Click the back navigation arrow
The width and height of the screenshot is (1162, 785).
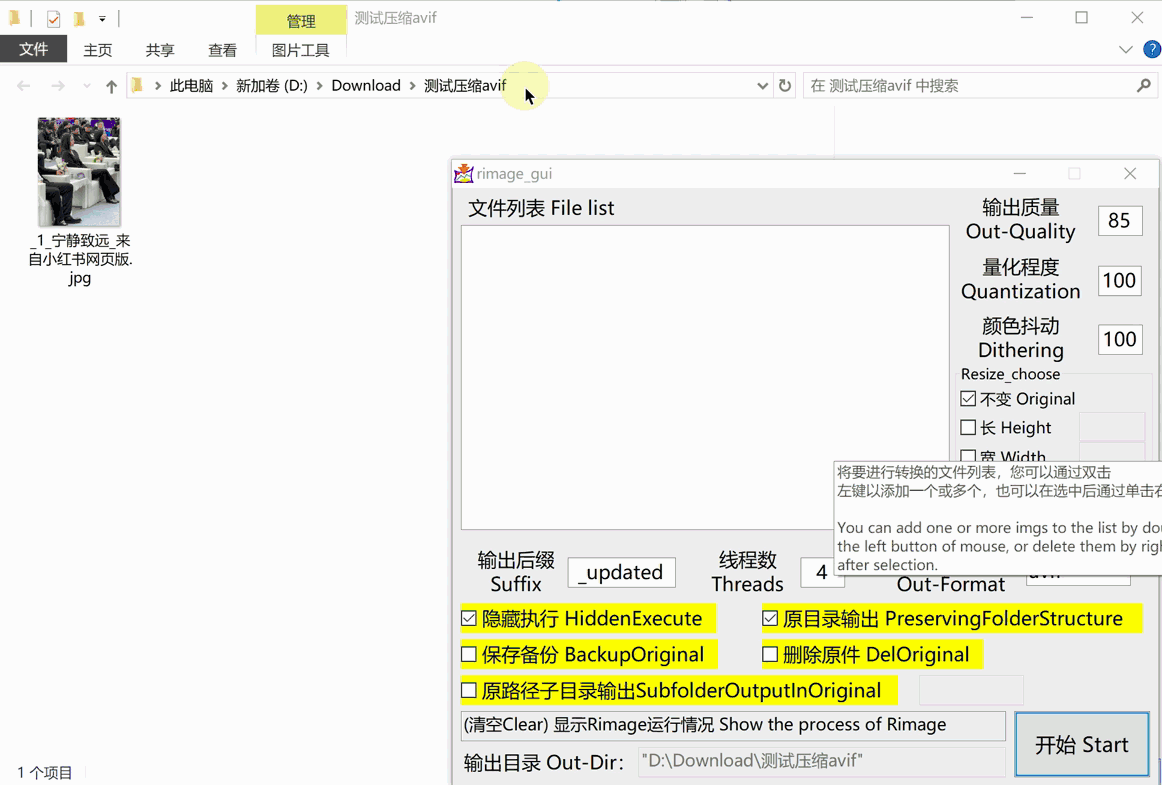[x=24, y=86]
